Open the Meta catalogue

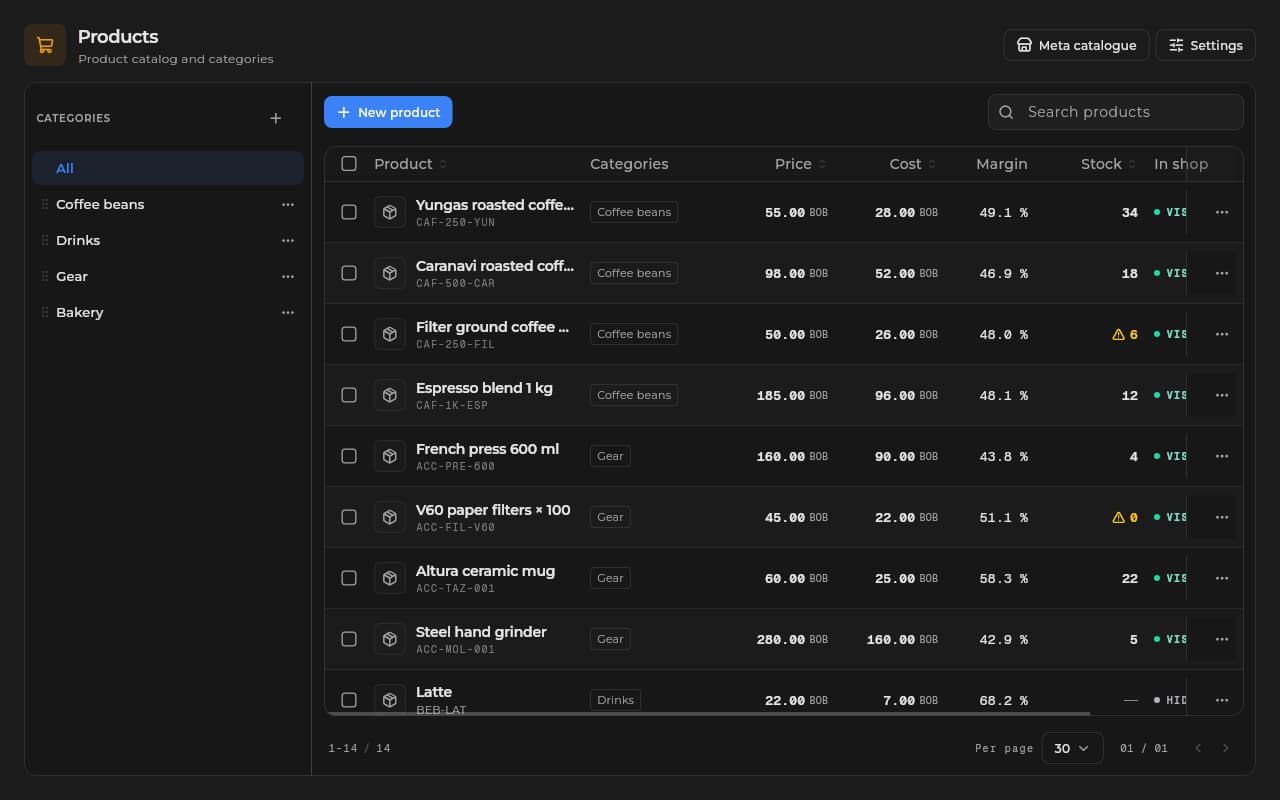click(x=1076, y=45)
